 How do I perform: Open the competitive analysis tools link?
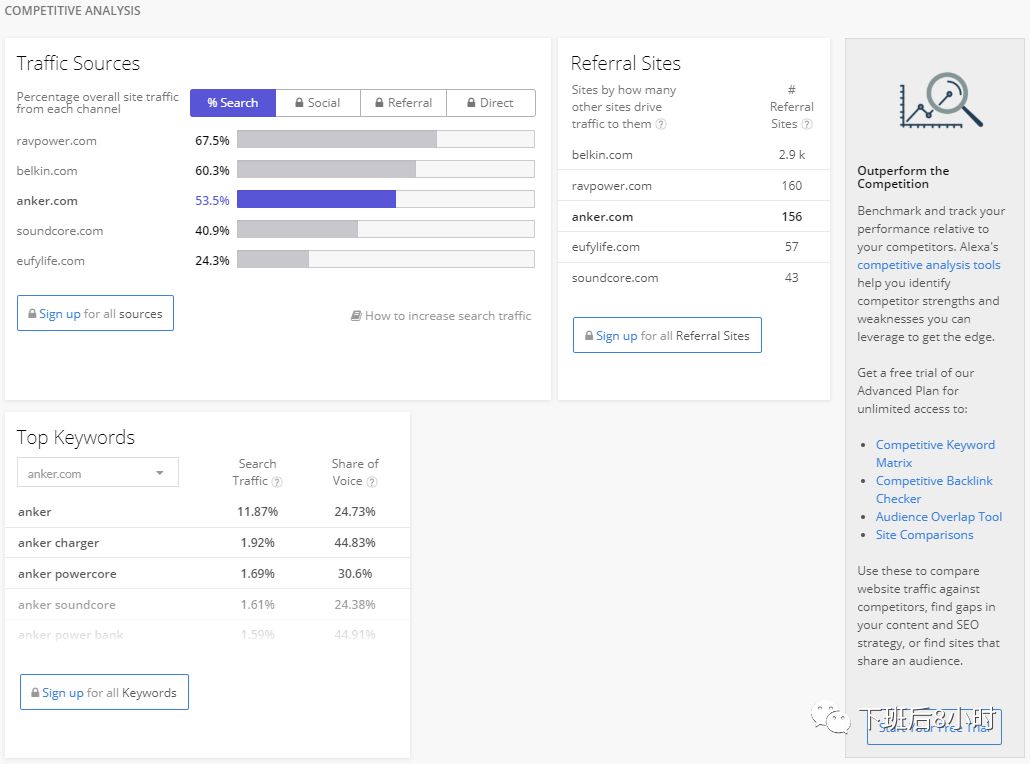[928, 265]
